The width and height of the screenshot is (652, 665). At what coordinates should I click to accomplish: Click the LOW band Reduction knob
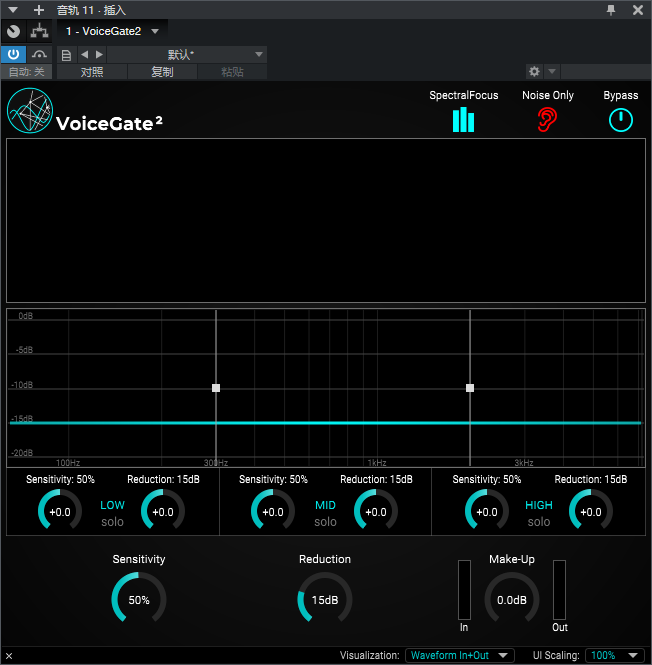point(163,511)
